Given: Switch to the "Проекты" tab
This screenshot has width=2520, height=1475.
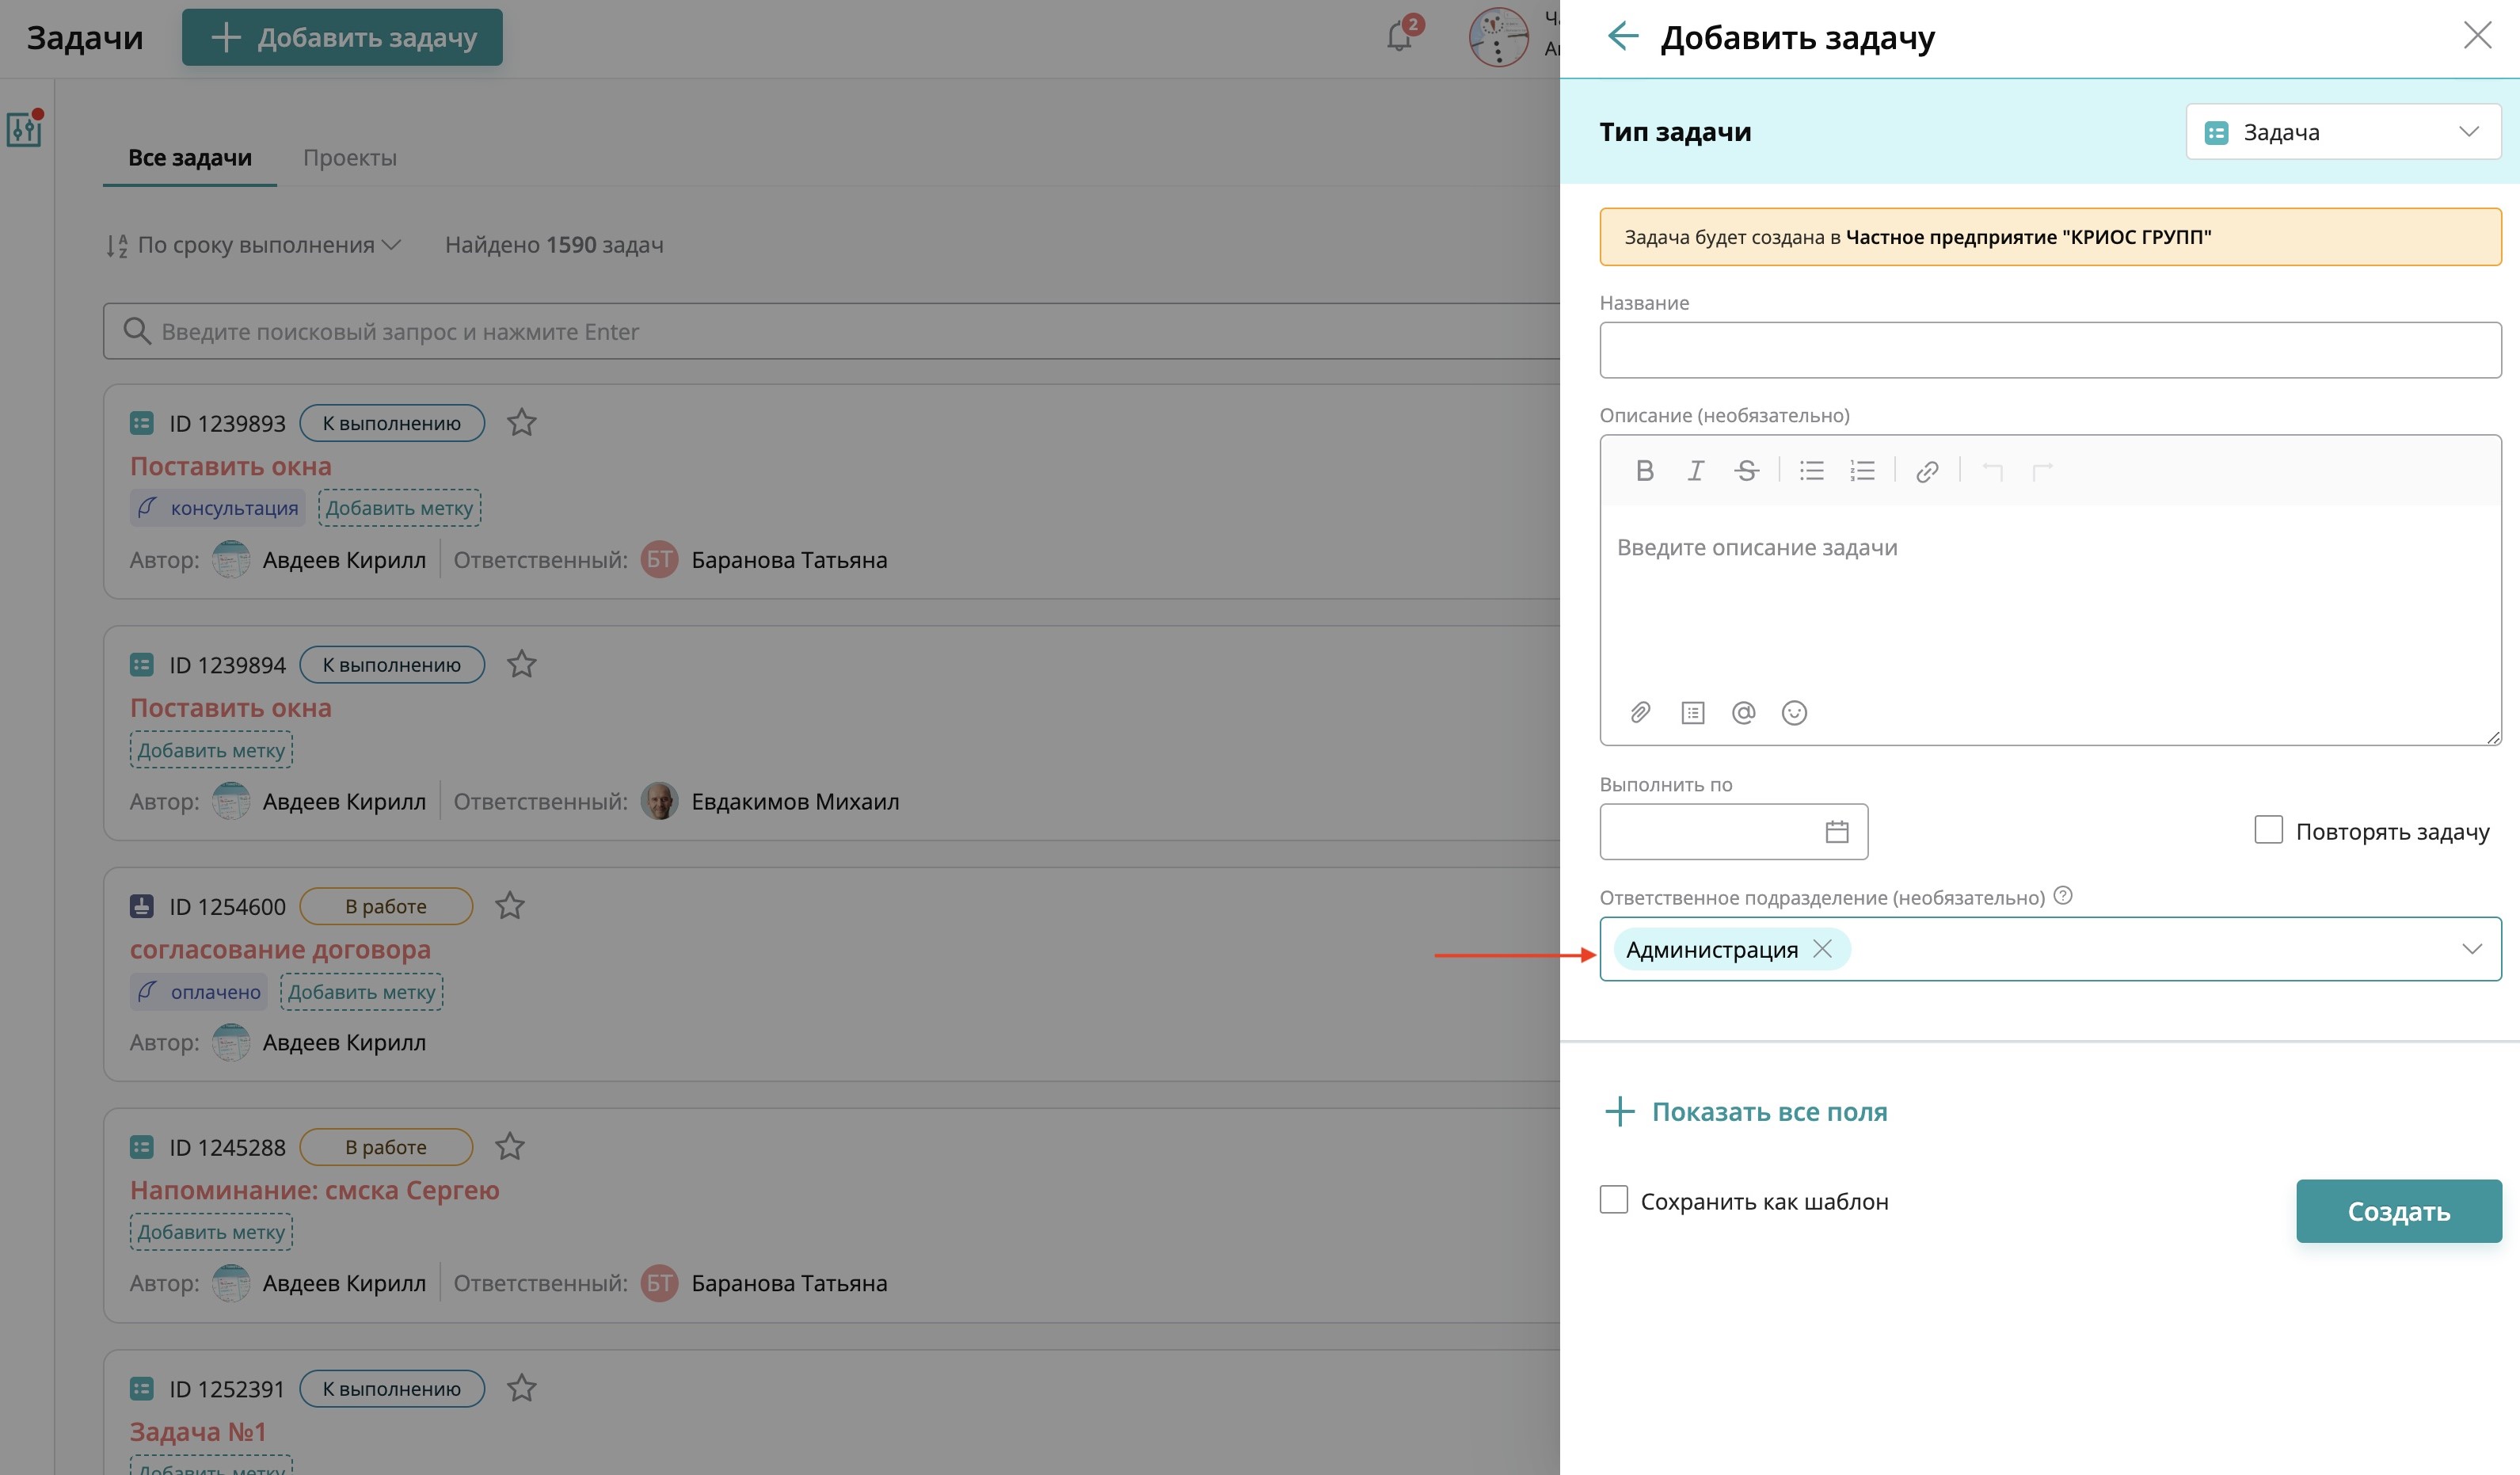Looking at the screenshot, I should pos(349,158).
